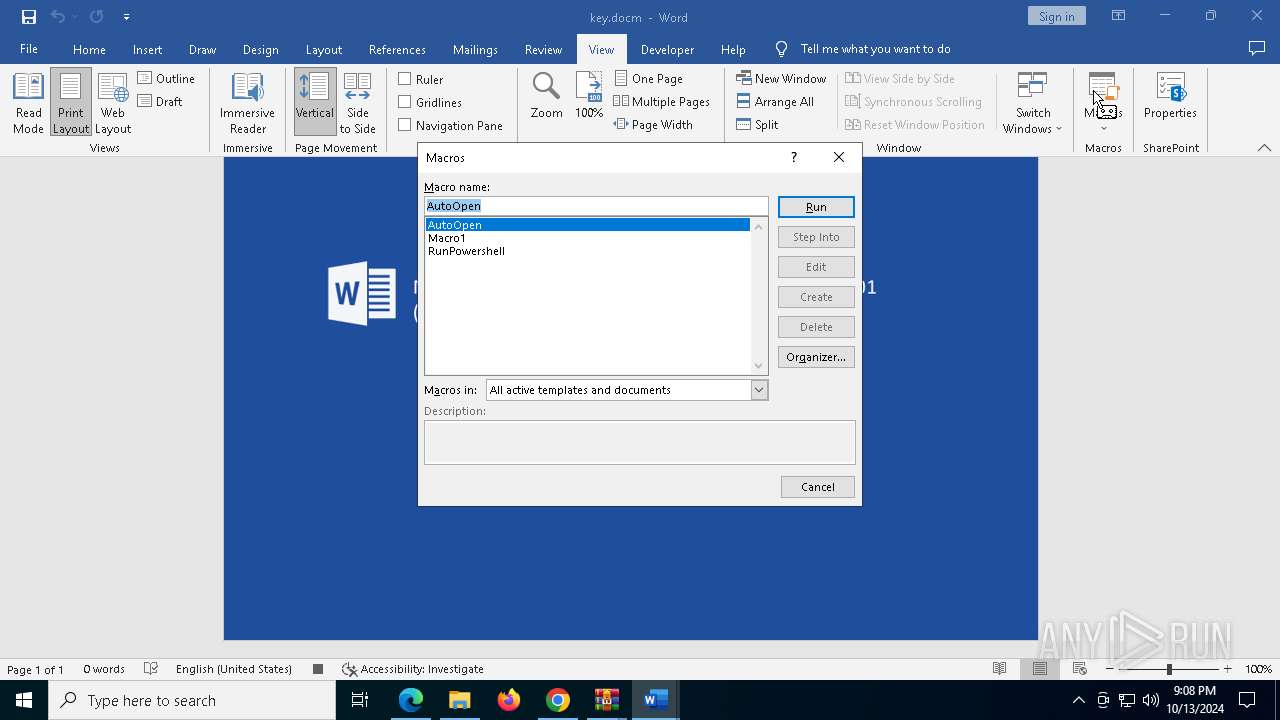Cancel the Macros dialog
Viewport: 1280px width, 720px height.
click(x=817, y=487)
